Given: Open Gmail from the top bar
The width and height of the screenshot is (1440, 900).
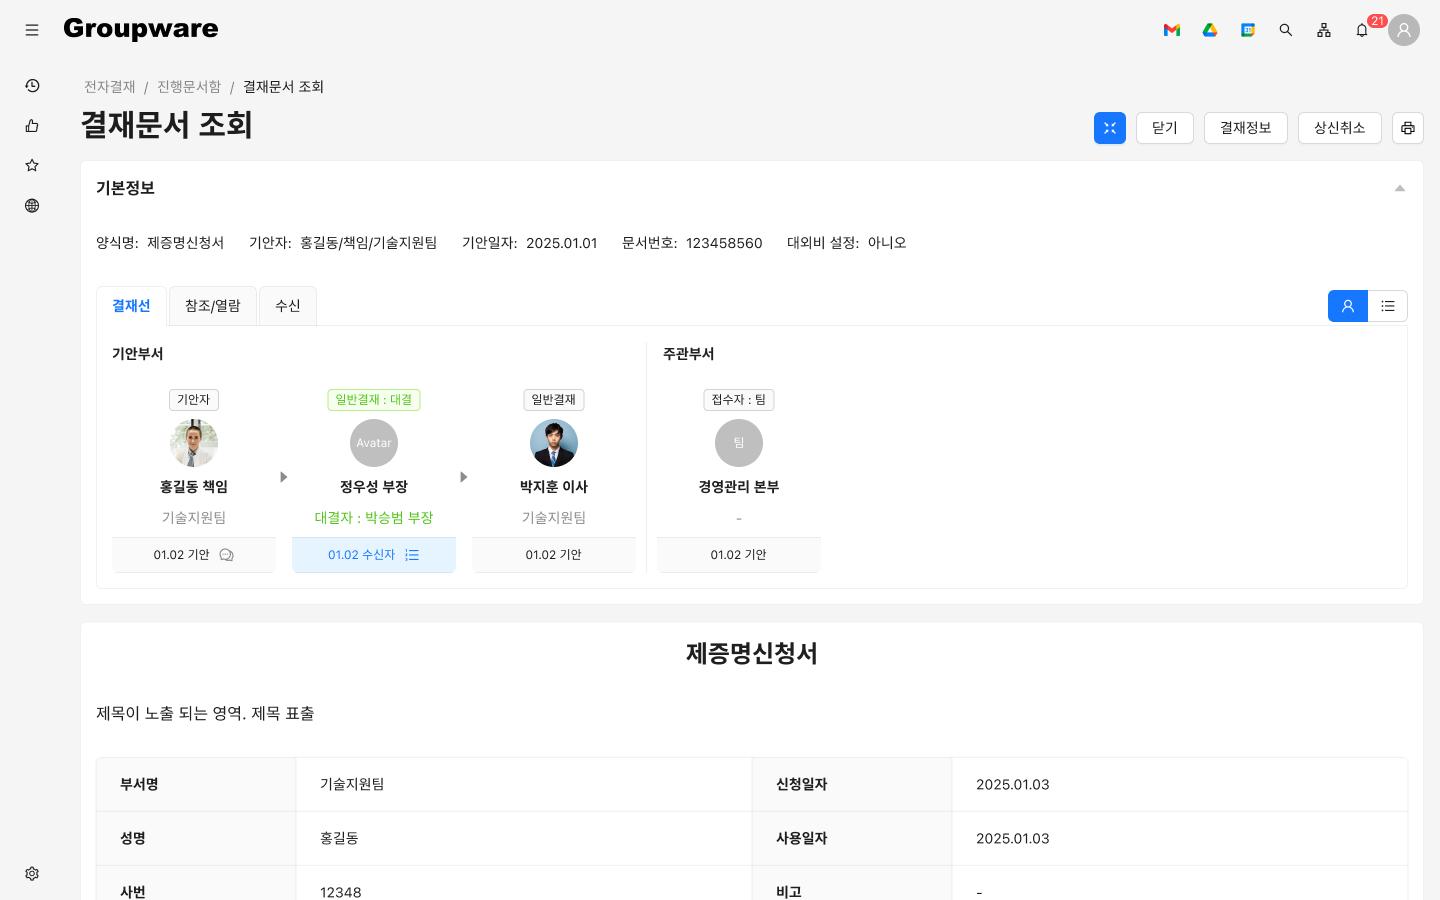Looking at the screenshot, I should click(1172, 30).
